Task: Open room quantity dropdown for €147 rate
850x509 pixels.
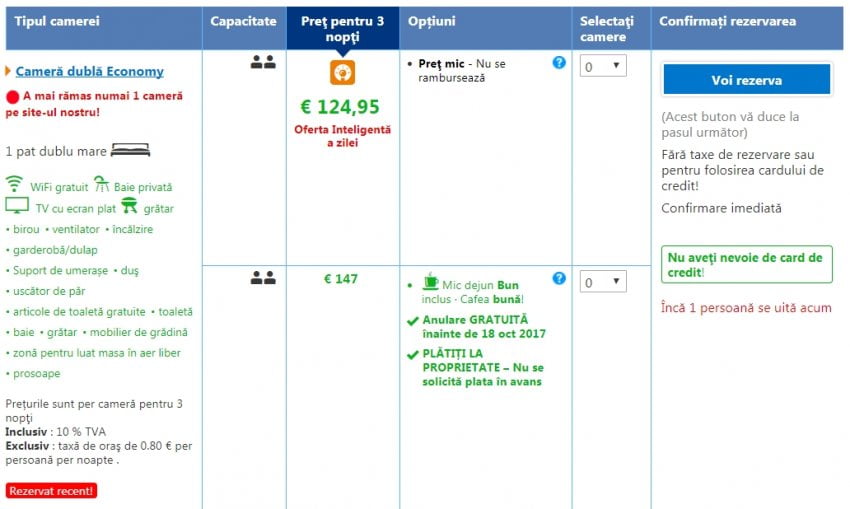Action: [603, 282]
